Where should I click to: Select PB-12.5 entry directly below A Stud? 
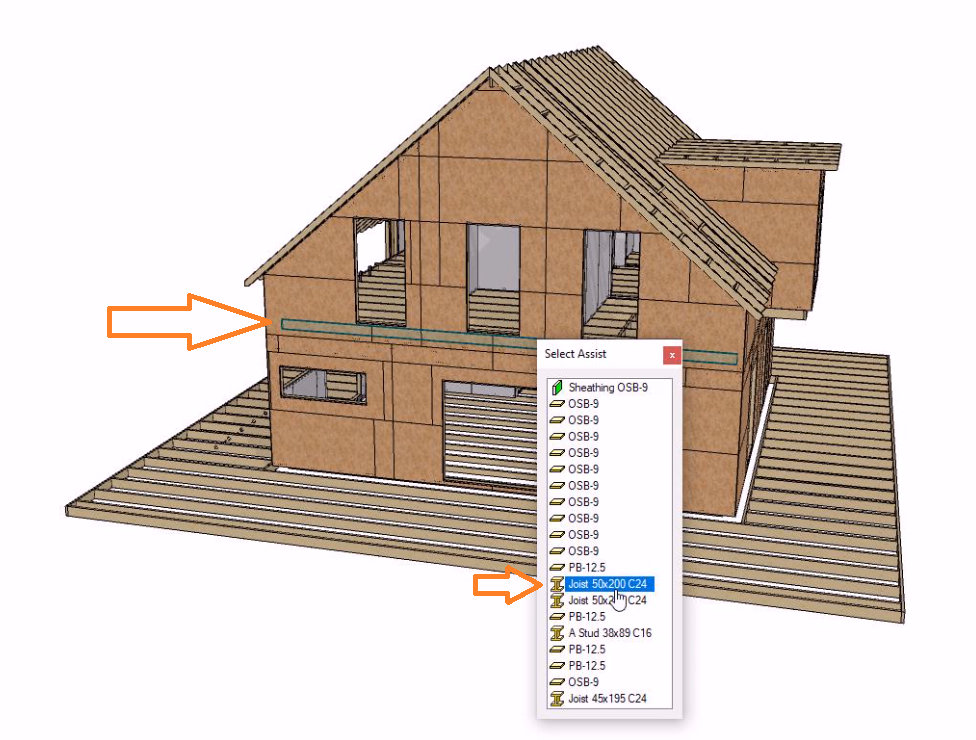pos(588,649)
